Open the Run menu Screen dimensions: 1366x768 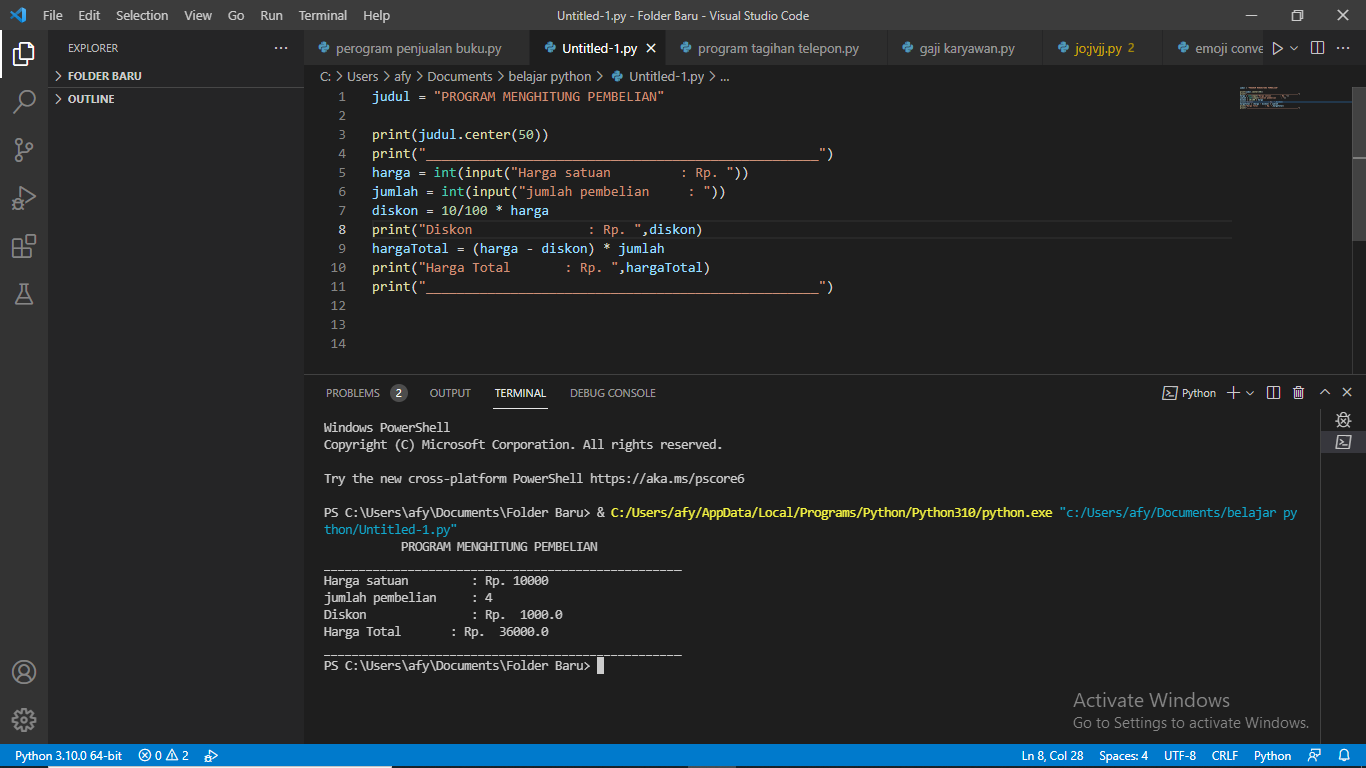point(271,15)
